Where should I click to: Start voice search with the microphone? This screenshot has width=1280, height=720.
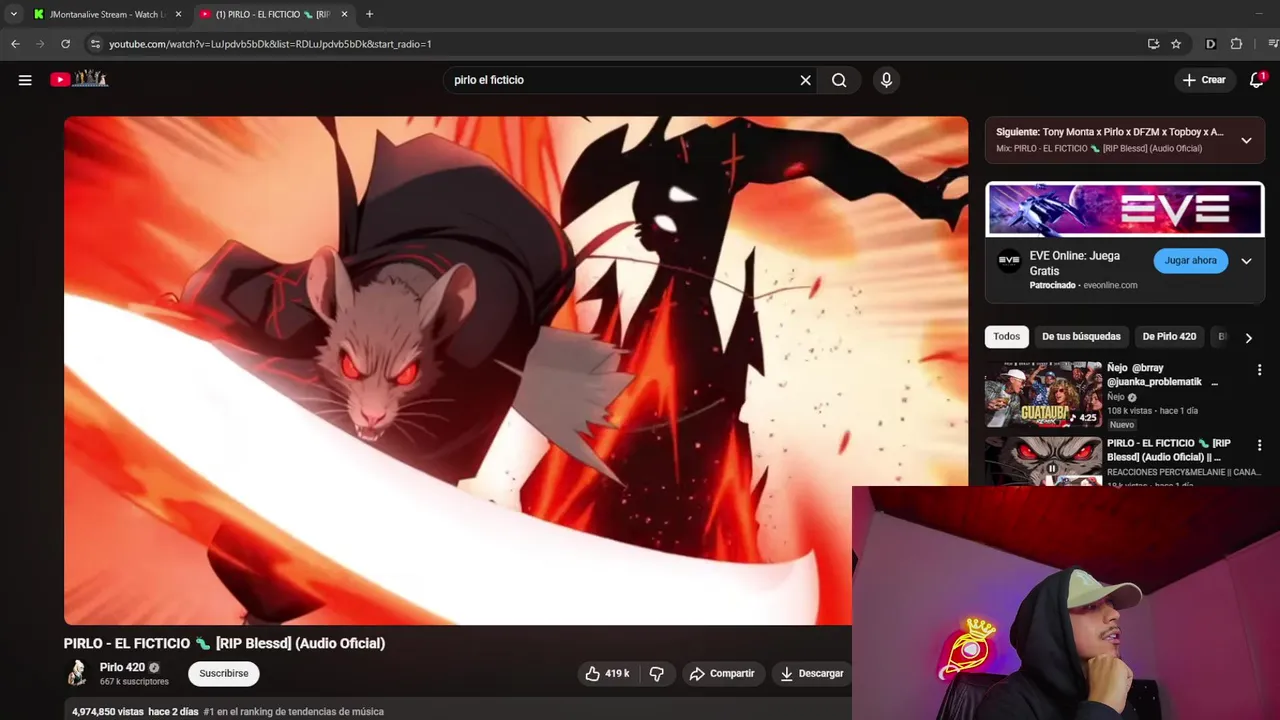886,80
